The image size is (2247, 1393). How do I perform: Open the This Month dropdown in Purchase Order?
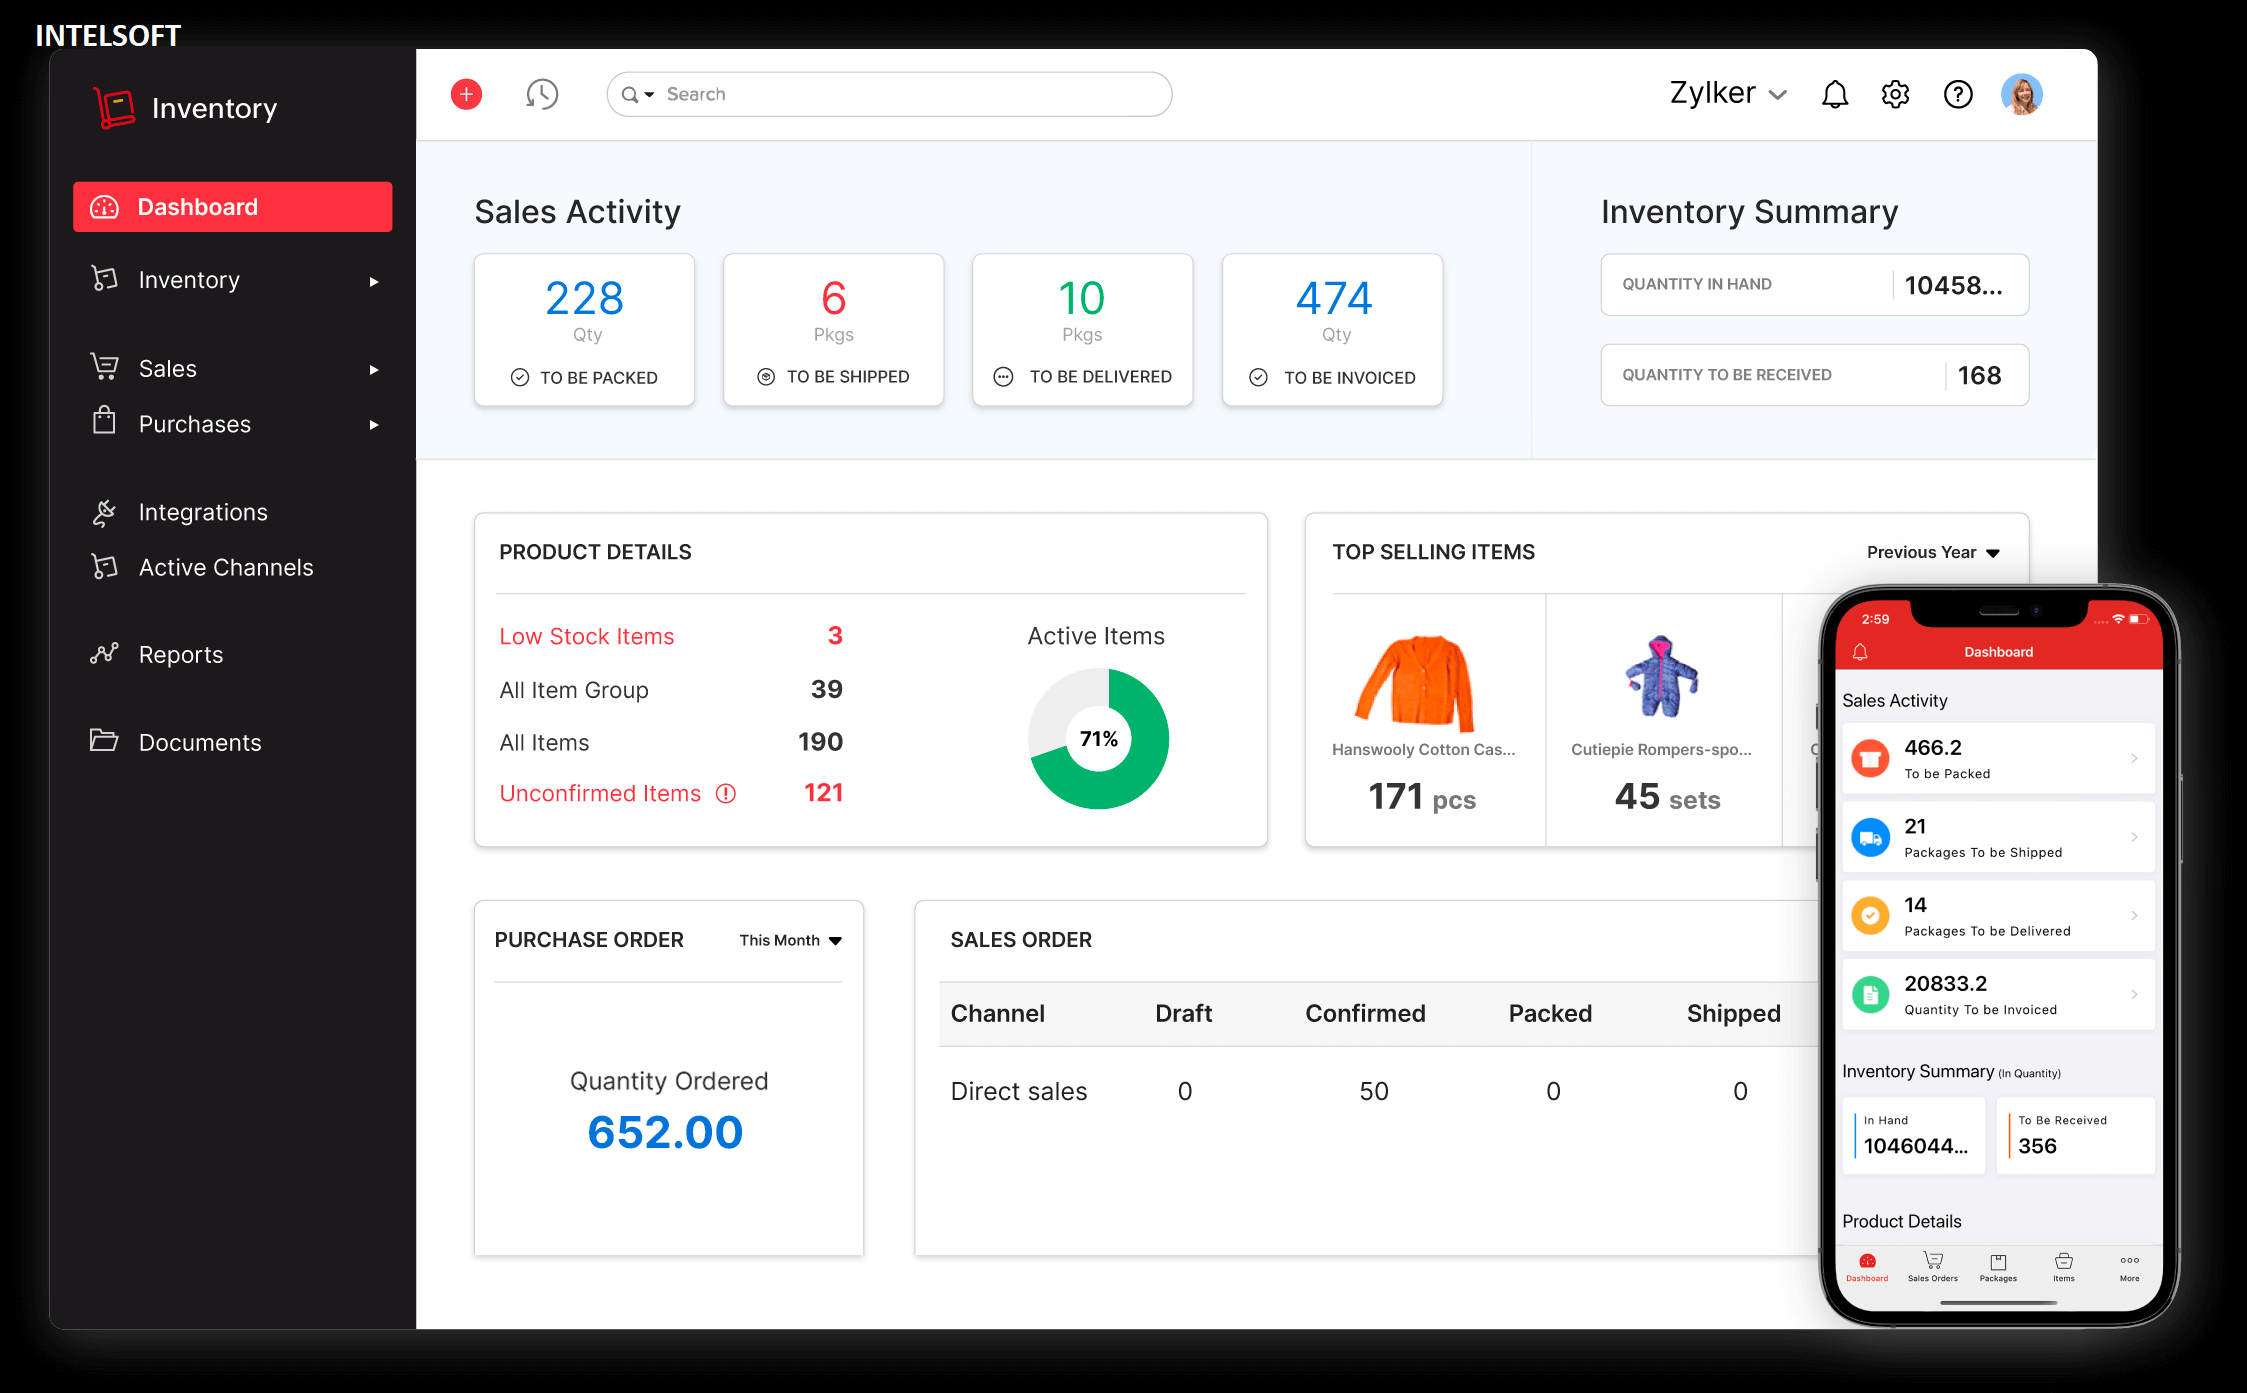click(790, 940)
